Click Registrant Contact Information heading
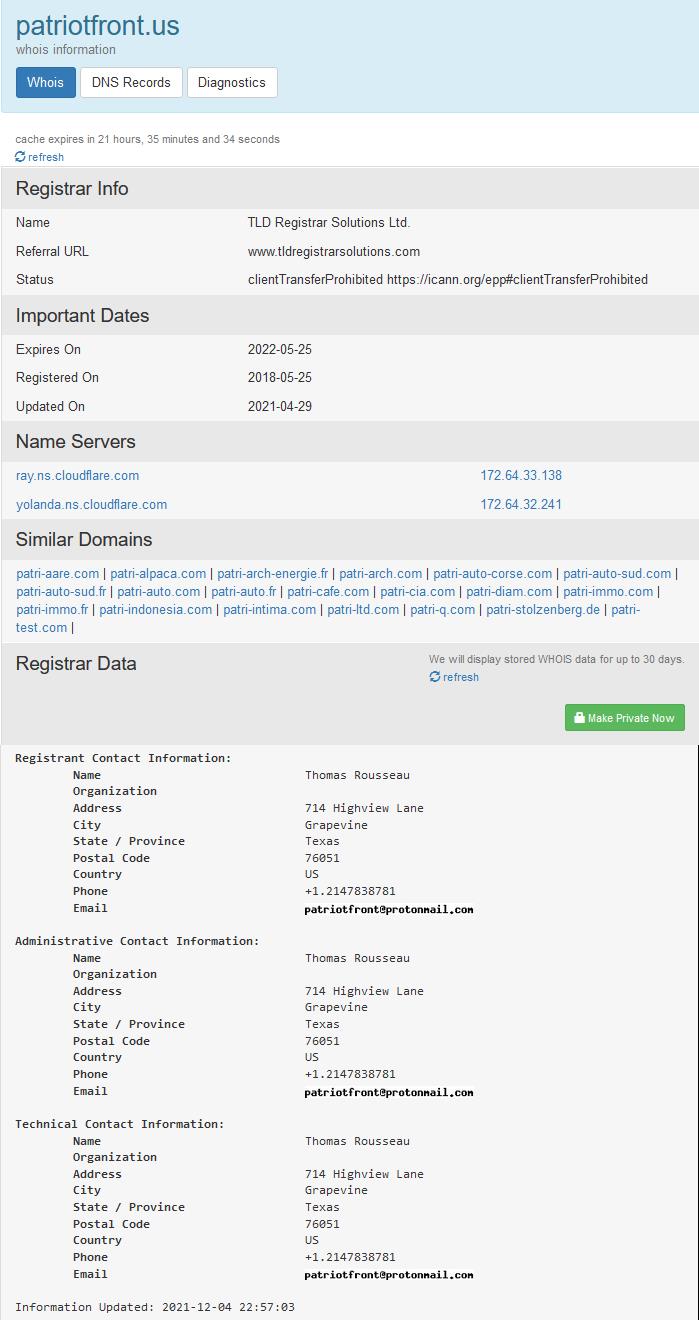This screenshot has height=1320, width=699. pyautogui.click(x=123, y=758)
